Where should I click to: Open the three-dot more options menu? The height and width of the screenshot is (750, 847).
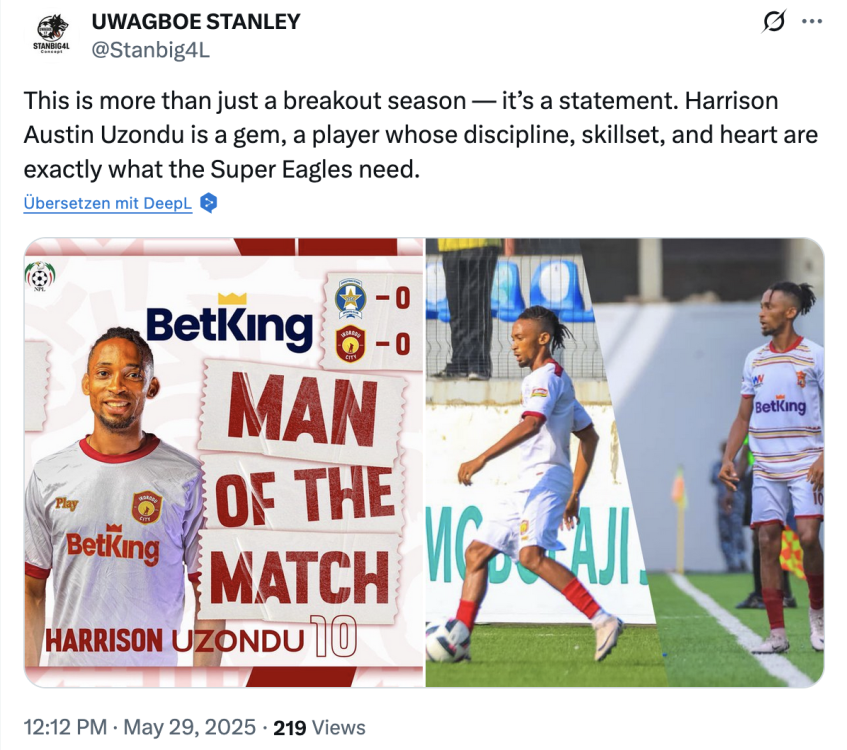[x=813, y=21]
